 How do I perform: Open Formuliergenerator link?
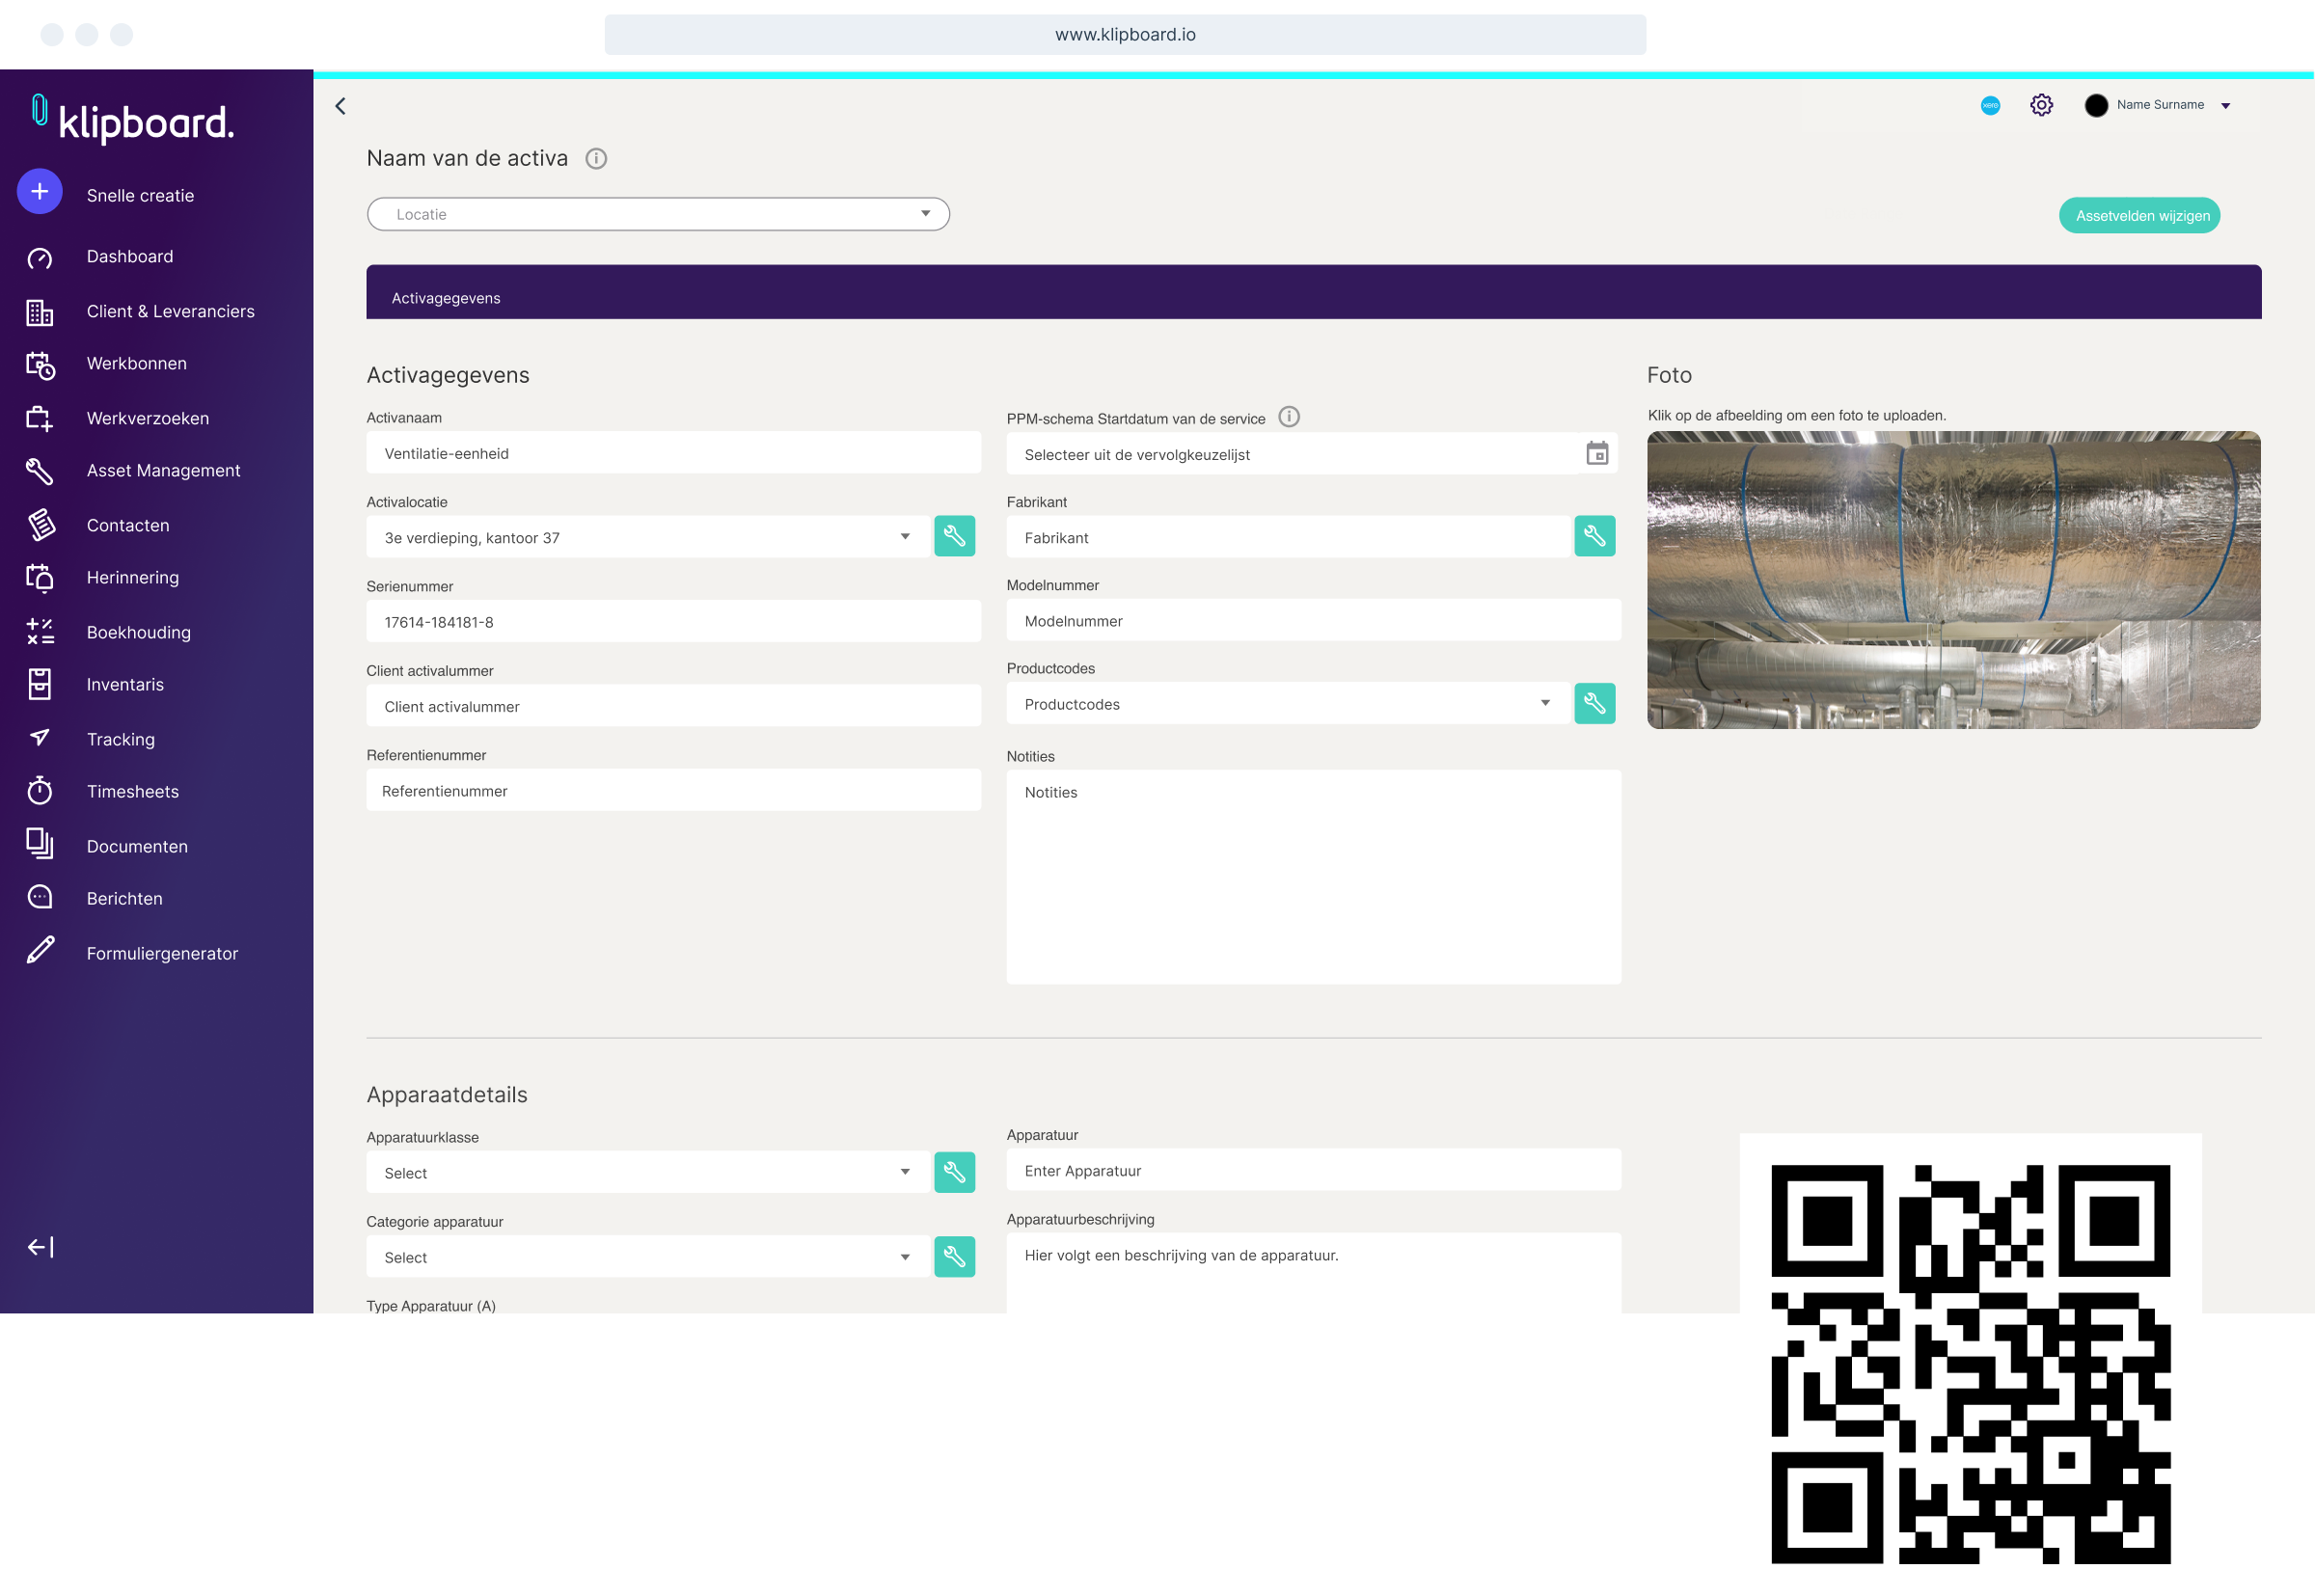pyautogui.click(x=163, y=954)
